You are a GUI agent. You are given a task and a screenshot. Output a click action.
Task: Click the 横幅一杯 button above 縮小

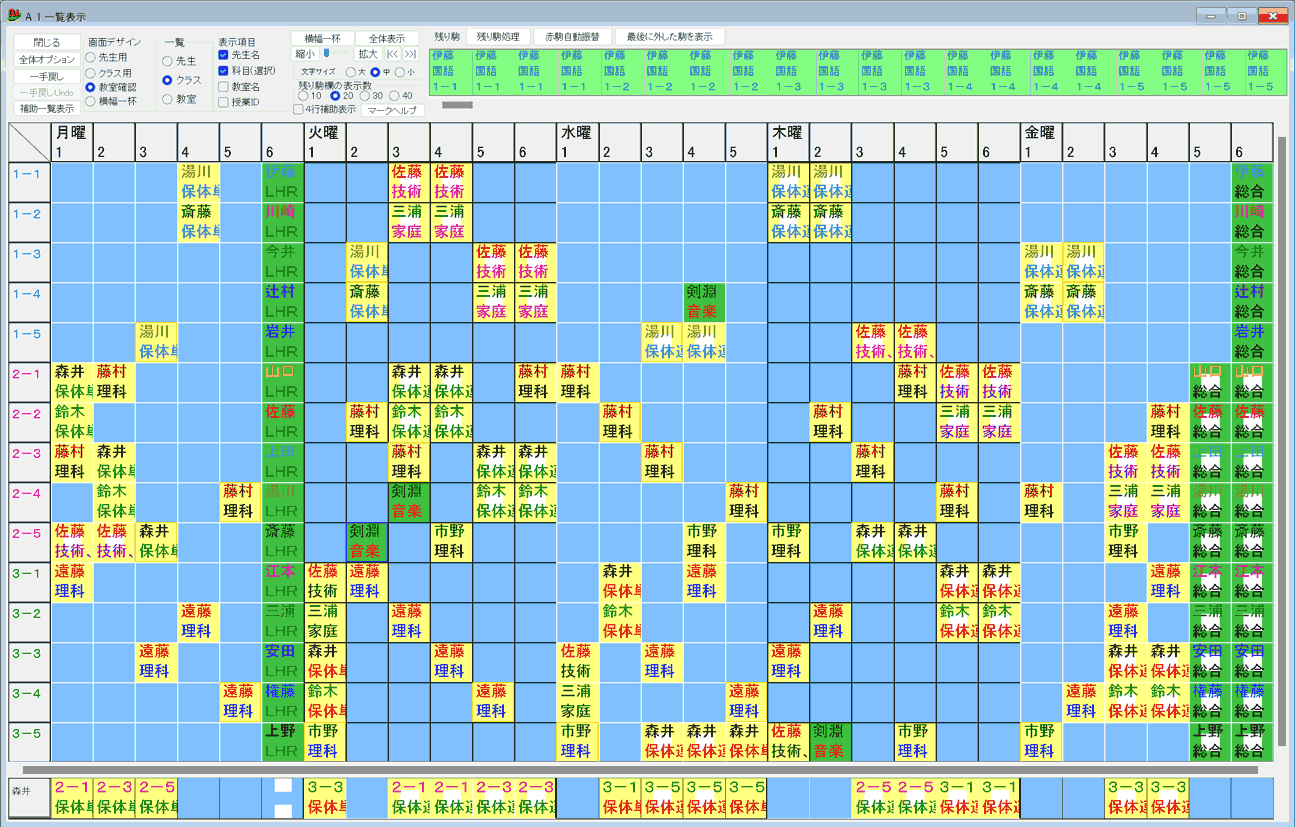pyautogui.click(x=322, y=38)
